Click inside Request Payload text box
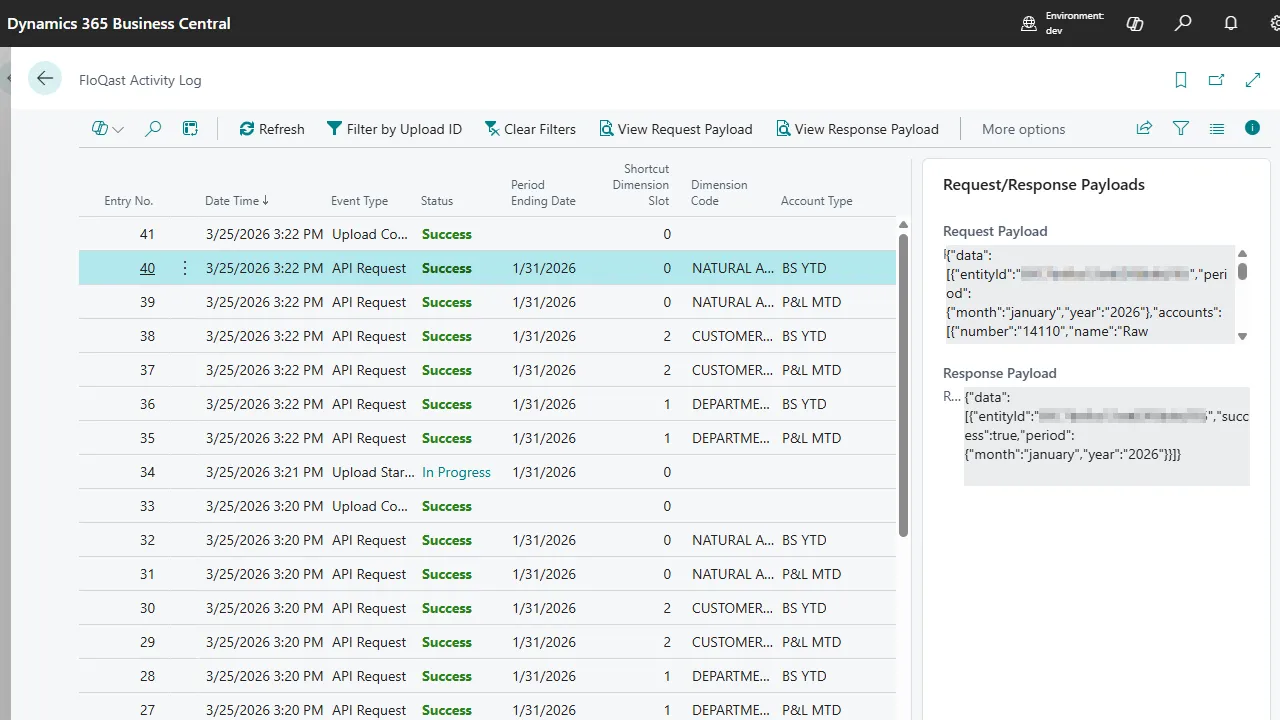 (1088, 294)
